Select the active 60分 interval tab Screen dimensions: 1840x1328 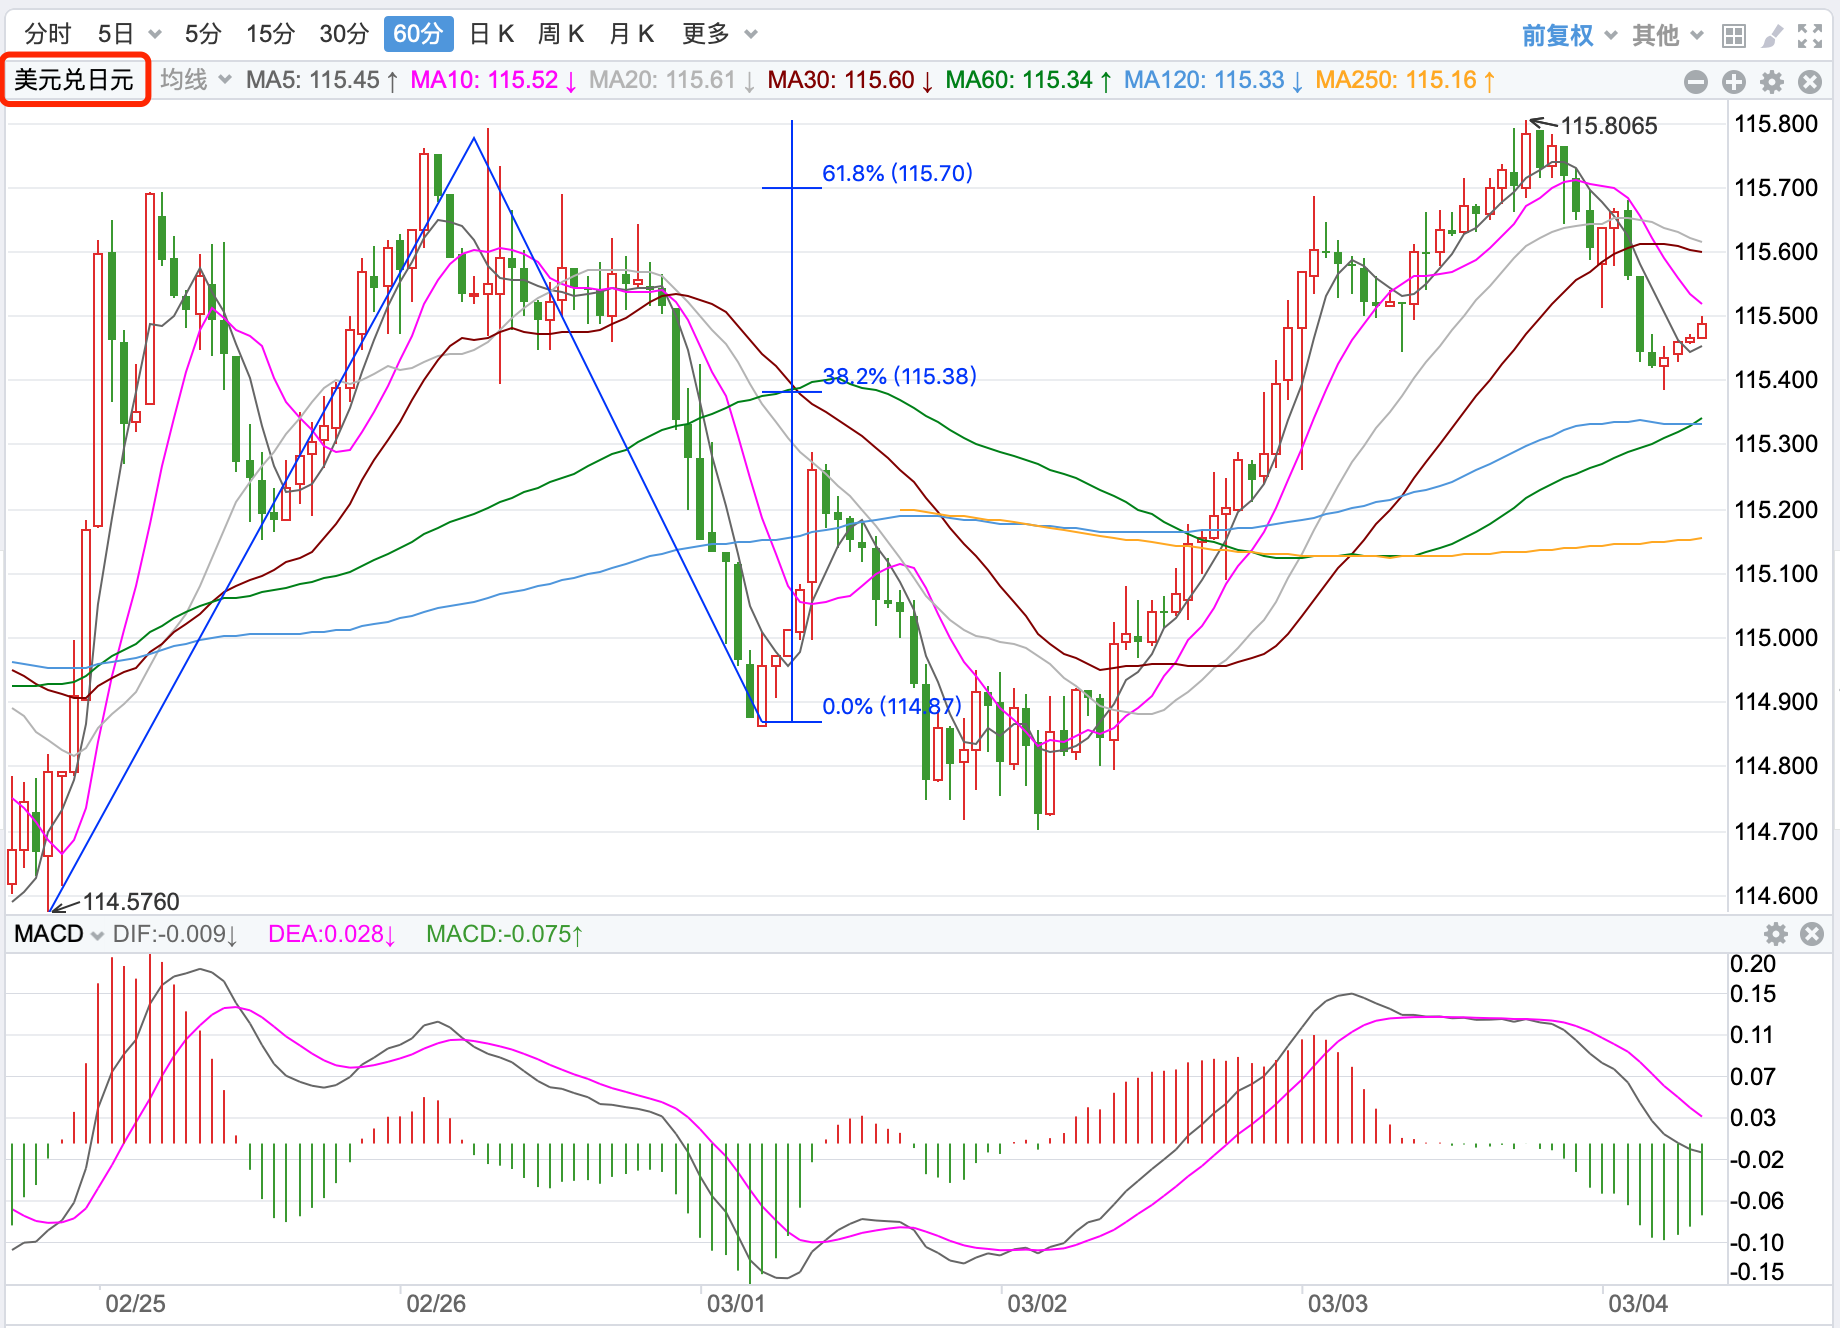(418, 34)
